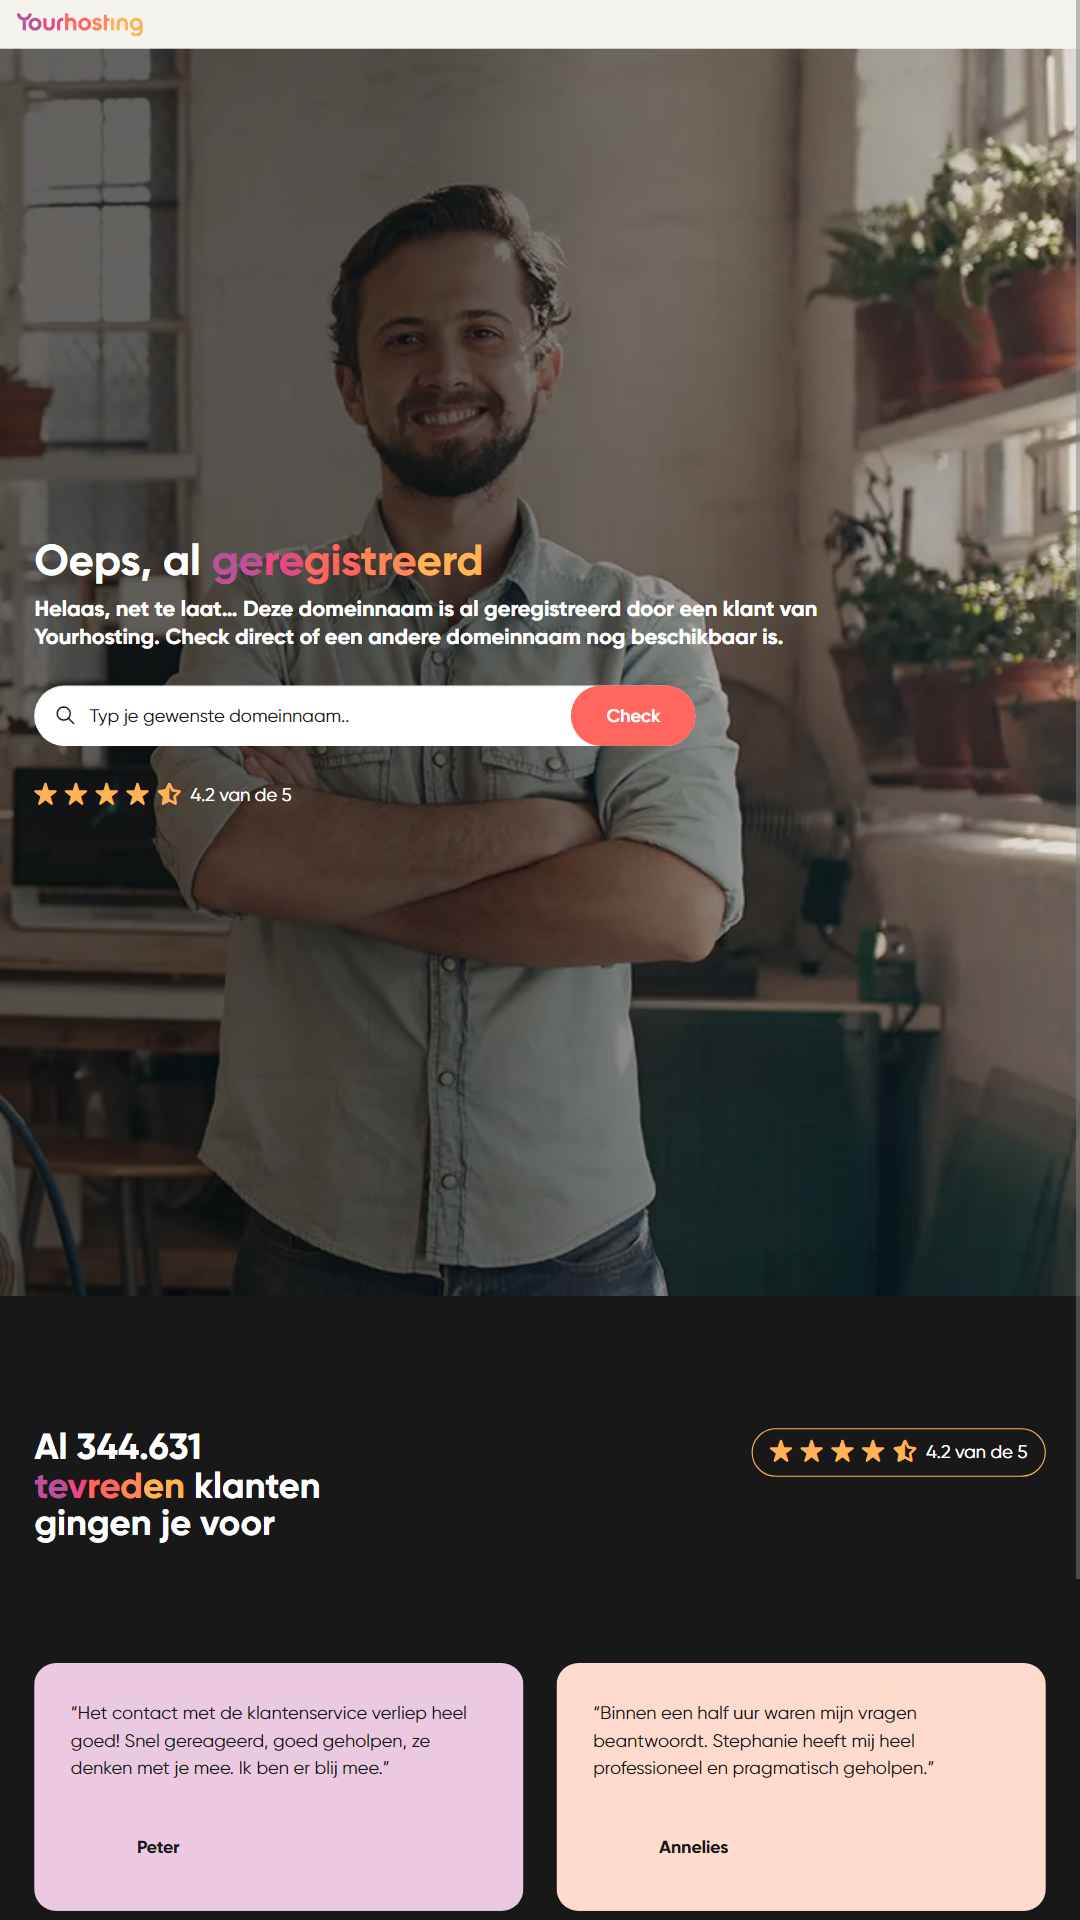The width and height of the screenshot is (1080, 1920).
Task: Click the magnifier icon in the search box
Action: (65, 715)
